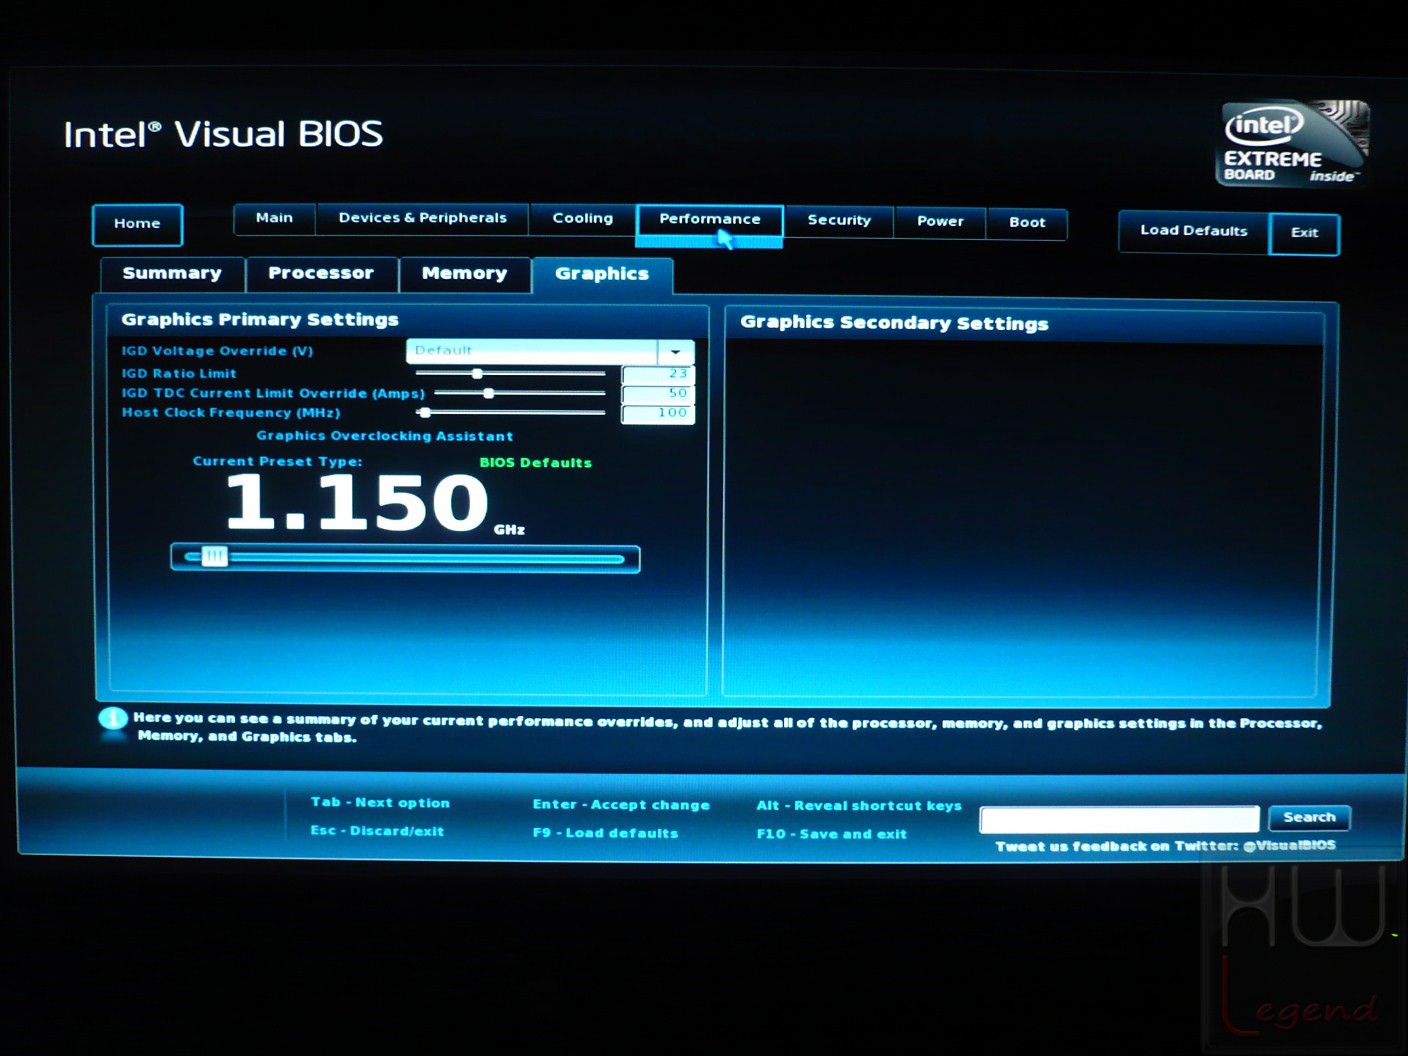The width and height of the screenshot is (1408, 1056).
Task: Select the Performance menu tab
Action: pos(710,220)
